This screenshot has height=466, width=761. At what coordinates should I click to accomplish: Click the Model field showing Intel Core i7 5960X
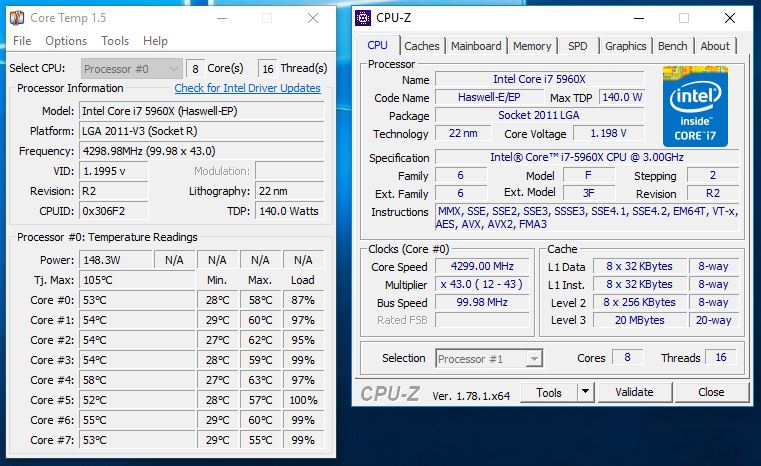point(201,111)
